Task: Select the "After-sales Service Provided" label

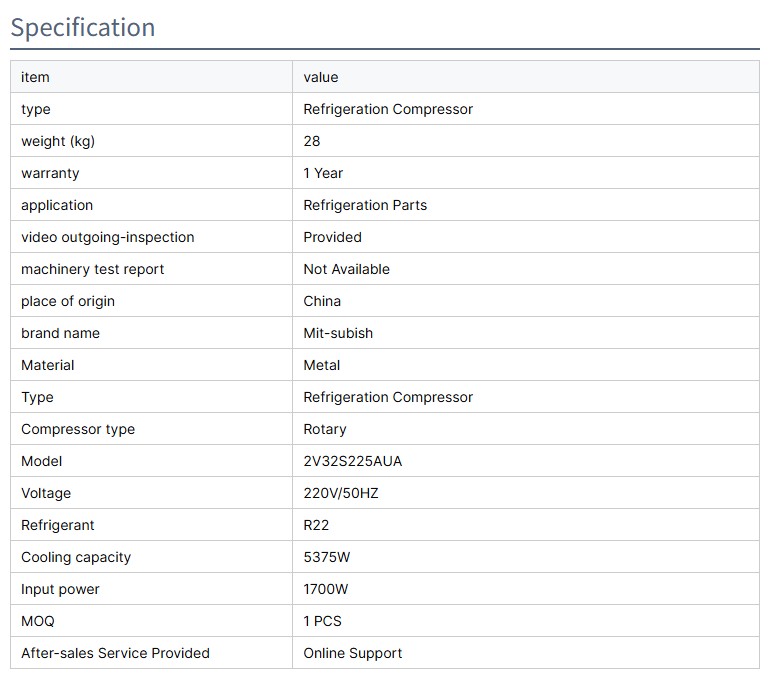Action: (x=115, y=653)
